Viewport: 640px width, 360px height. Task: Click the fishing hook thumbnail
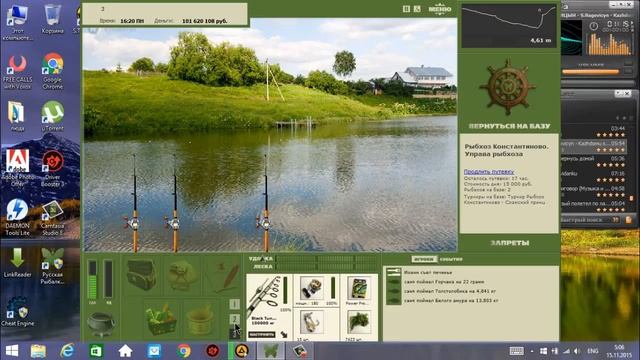(311, 322)
